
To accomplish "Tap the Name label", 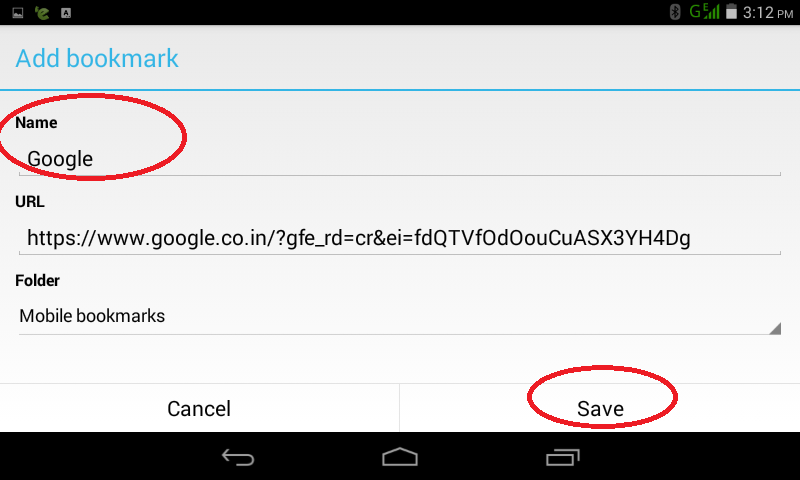I will coord(36,122).
